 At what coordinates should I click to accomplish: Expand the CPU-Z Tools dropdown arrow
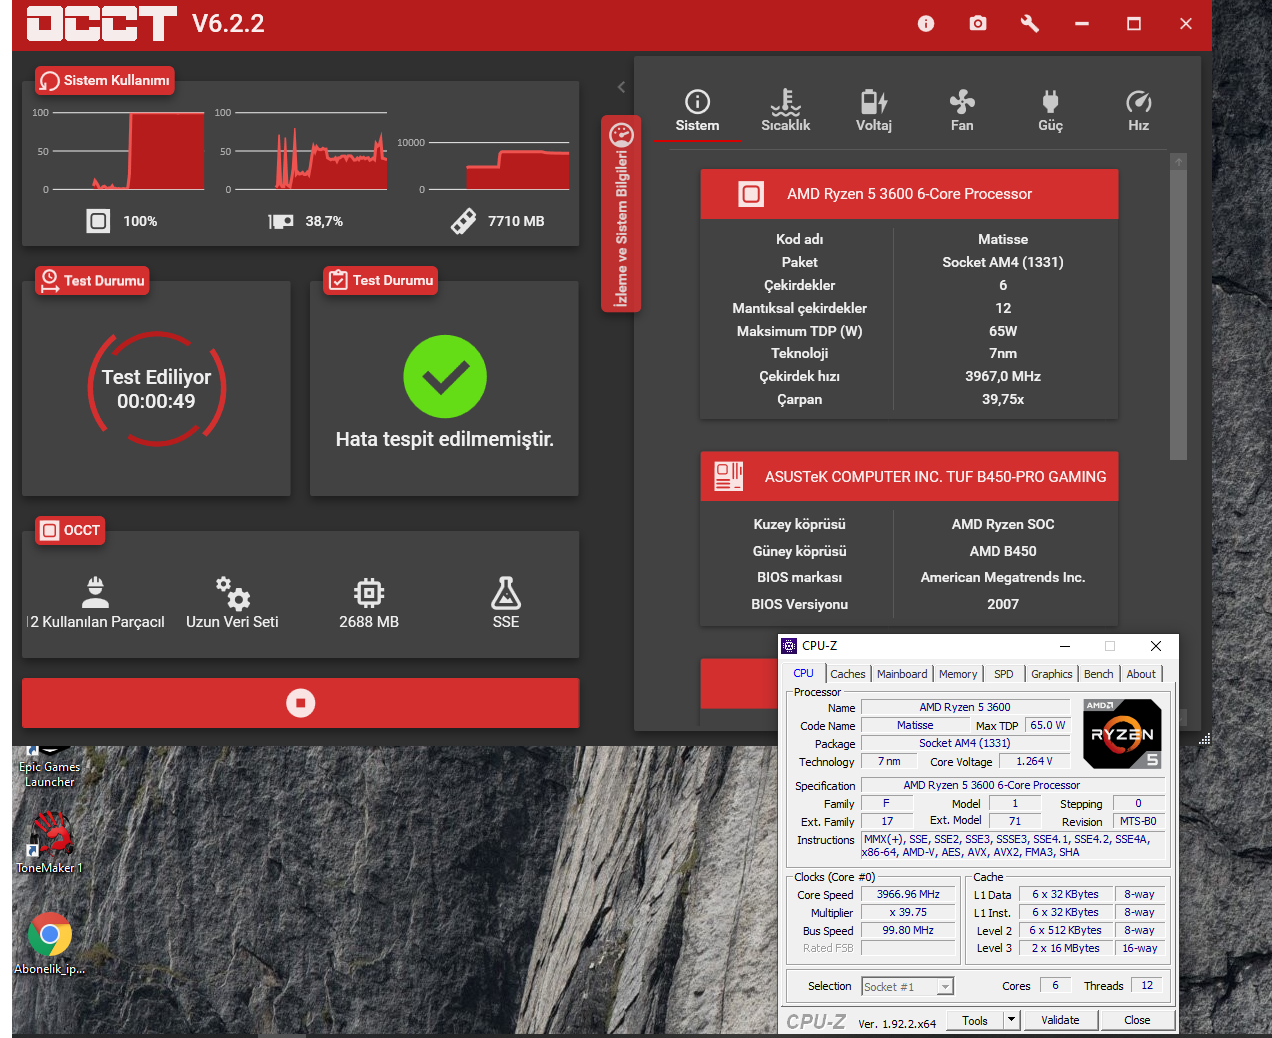(x=1011, y=1020)
